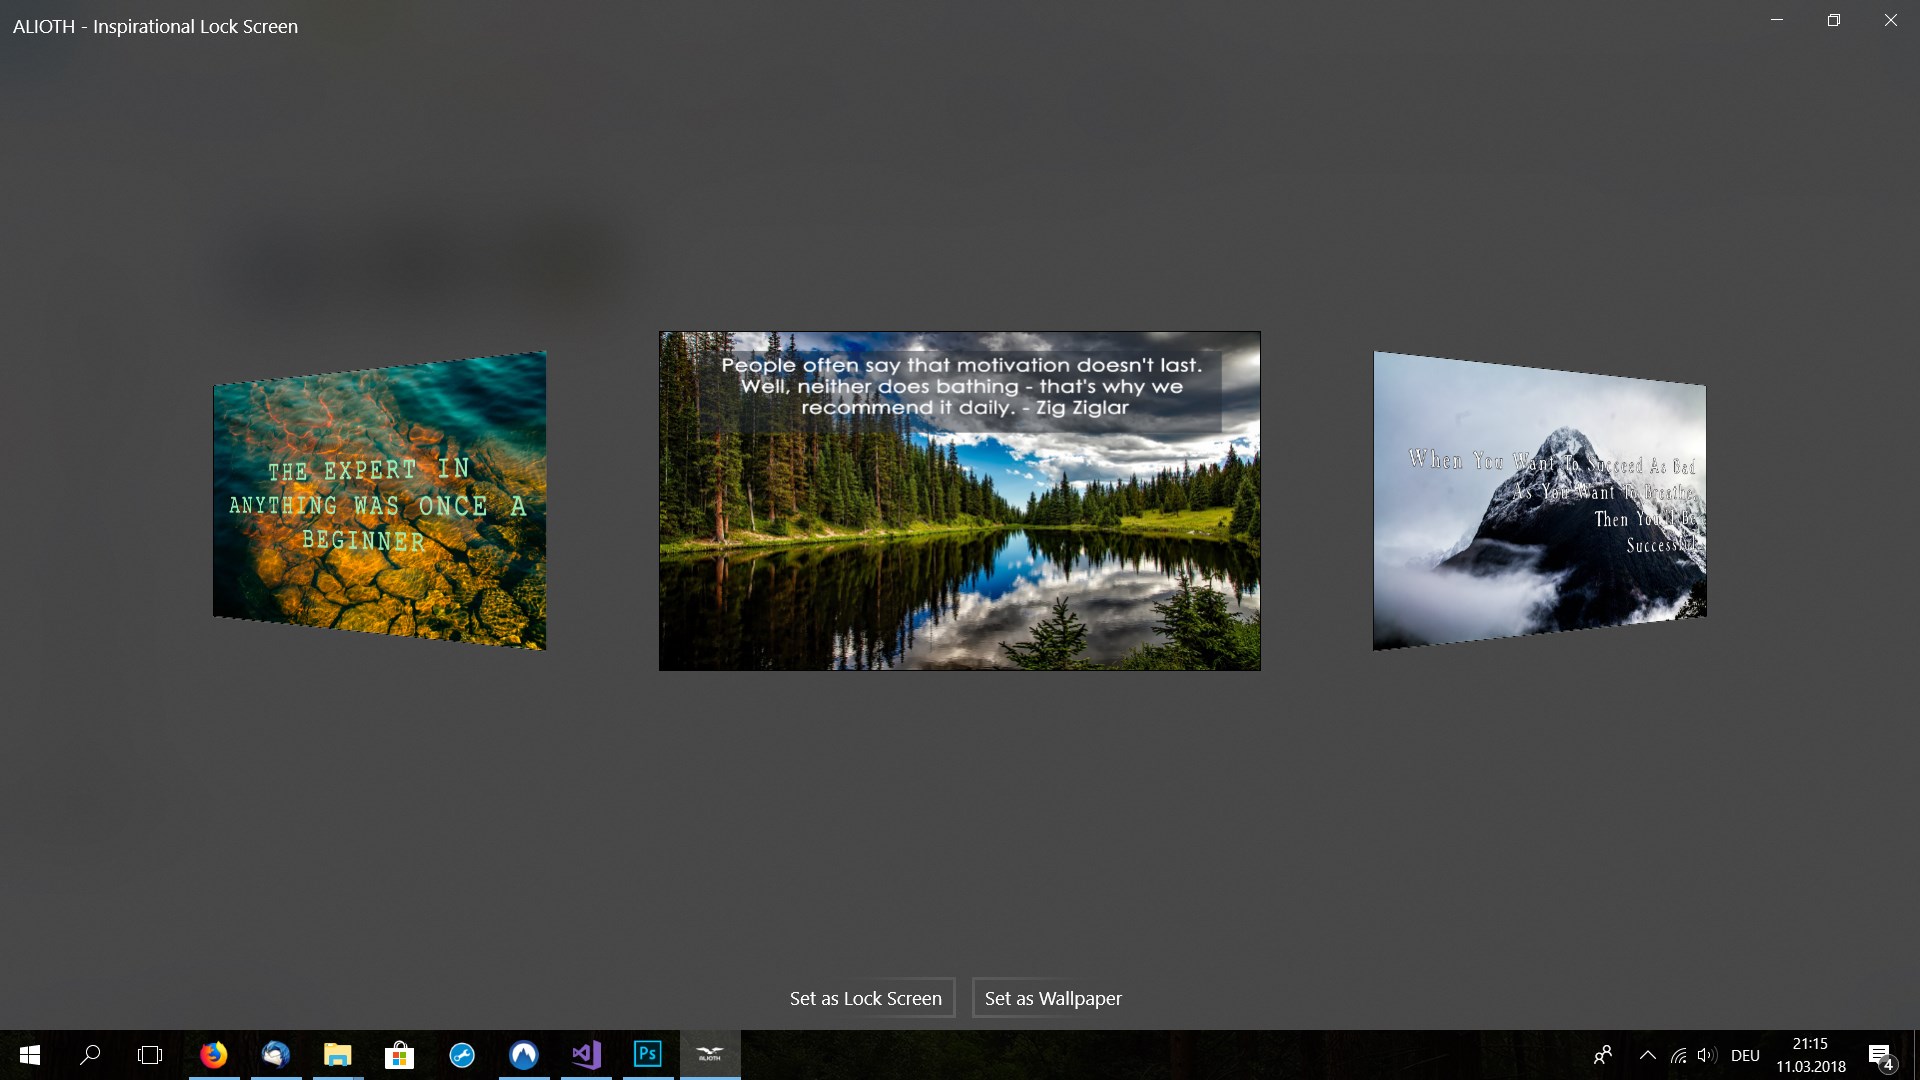Image resolution: width=1920 pixels, height=1080 pixels.
Task: Open Task View from taskbar
Action: tap(150, 1055)
